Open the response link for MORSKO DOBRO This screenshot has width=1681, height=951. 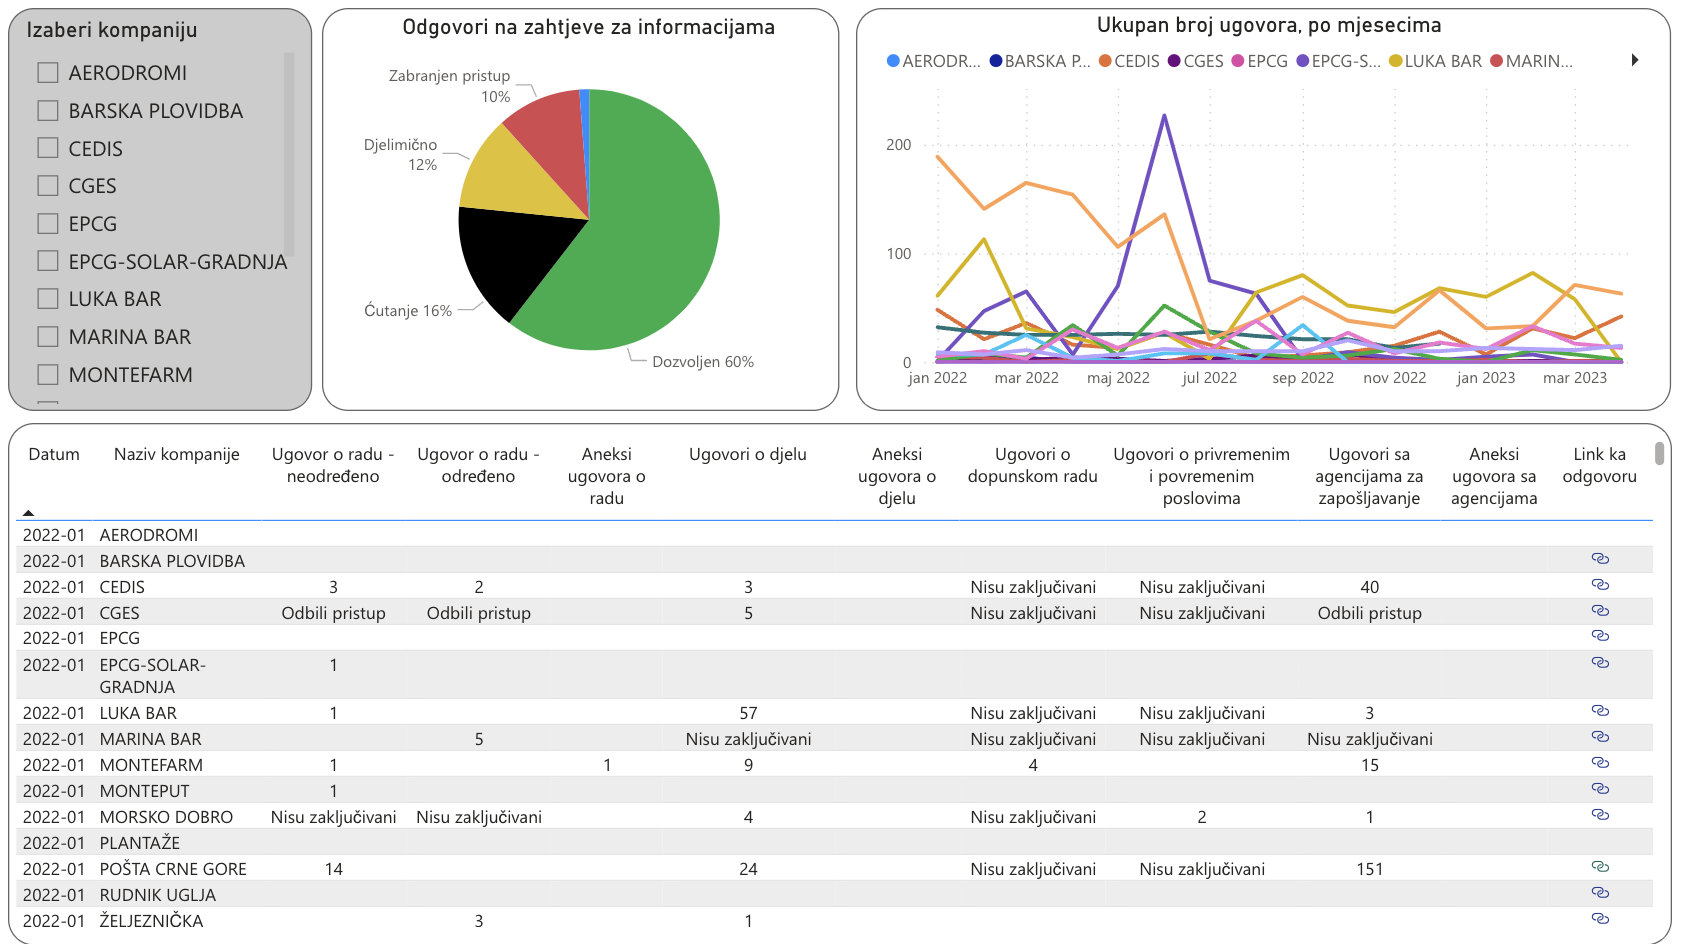pos(1600,815)
